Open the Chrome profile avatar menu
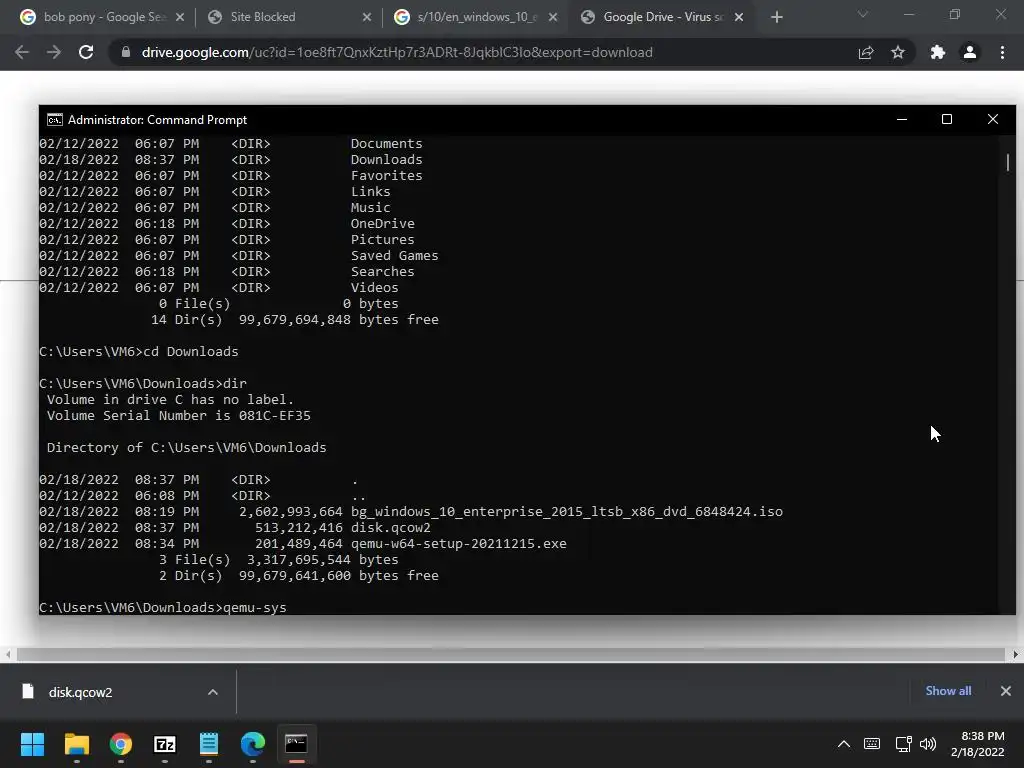The image size is (1024, 768). pyautogui.click(x=970, y=52)
